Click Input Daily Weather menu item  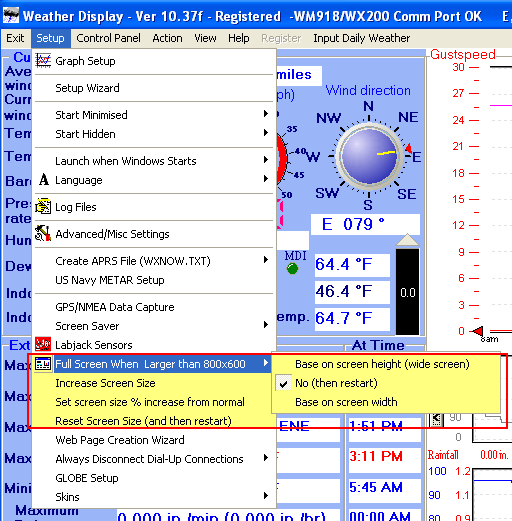click(362, 38)
